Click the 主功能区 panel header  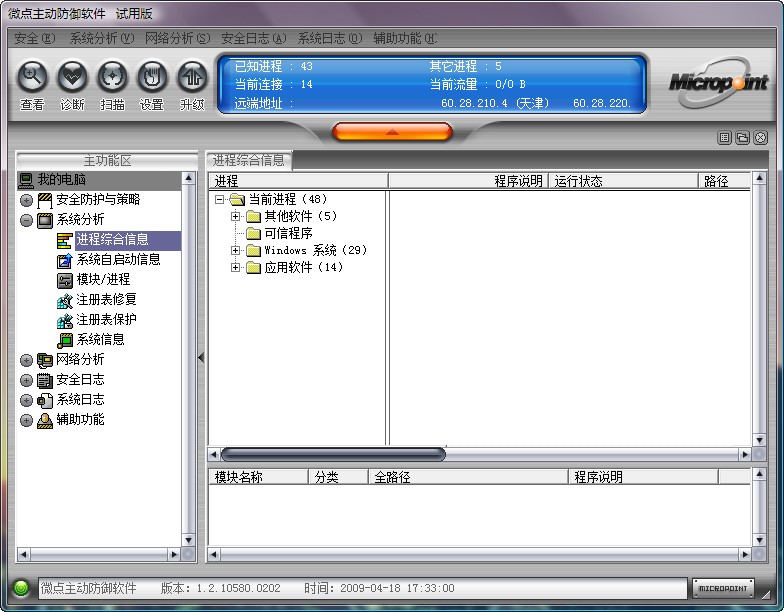click(107, 160)
